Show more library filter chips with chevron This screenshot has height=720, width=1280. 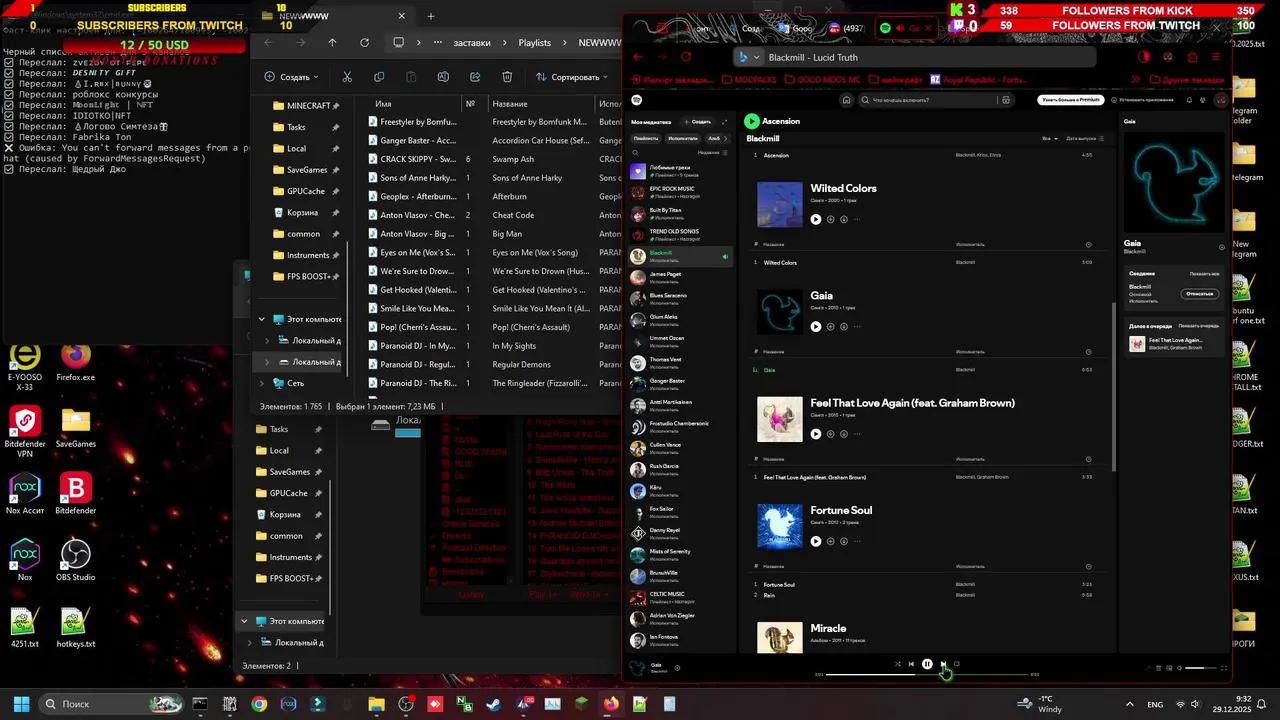tap(725, 138)
